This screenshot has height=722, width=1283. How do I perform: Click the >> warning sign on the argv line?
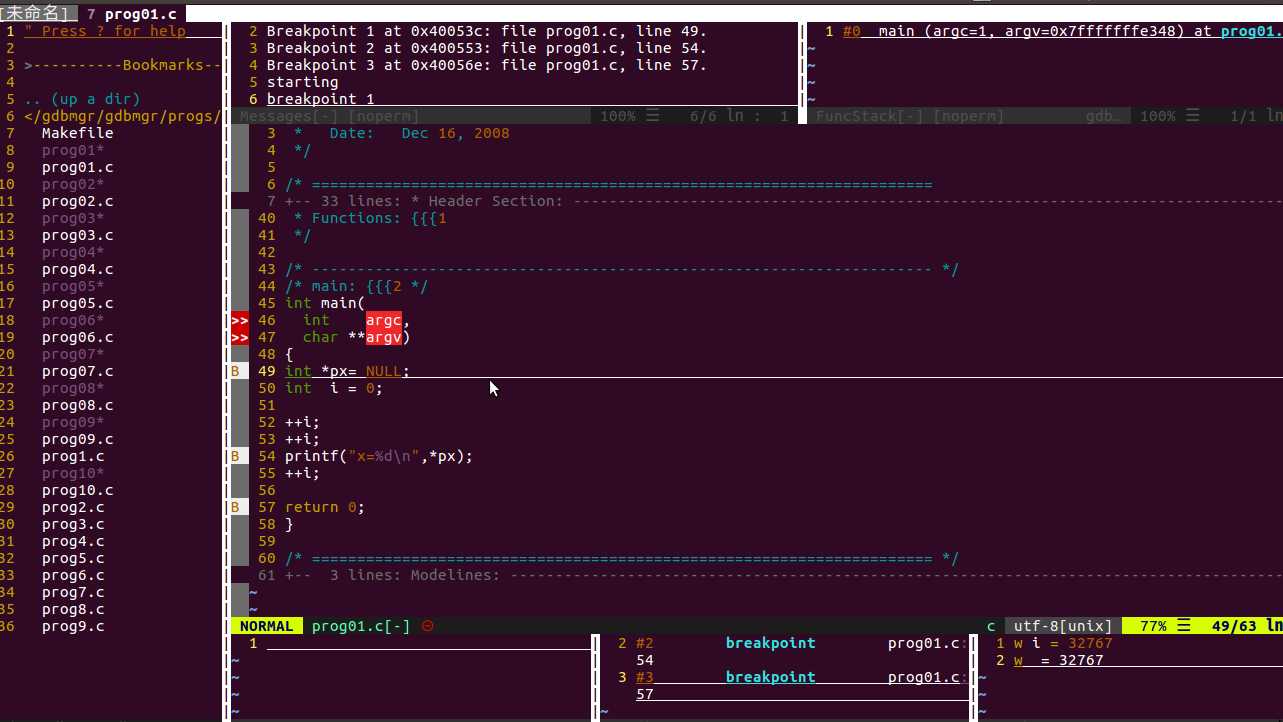click(x=240, y=337)
